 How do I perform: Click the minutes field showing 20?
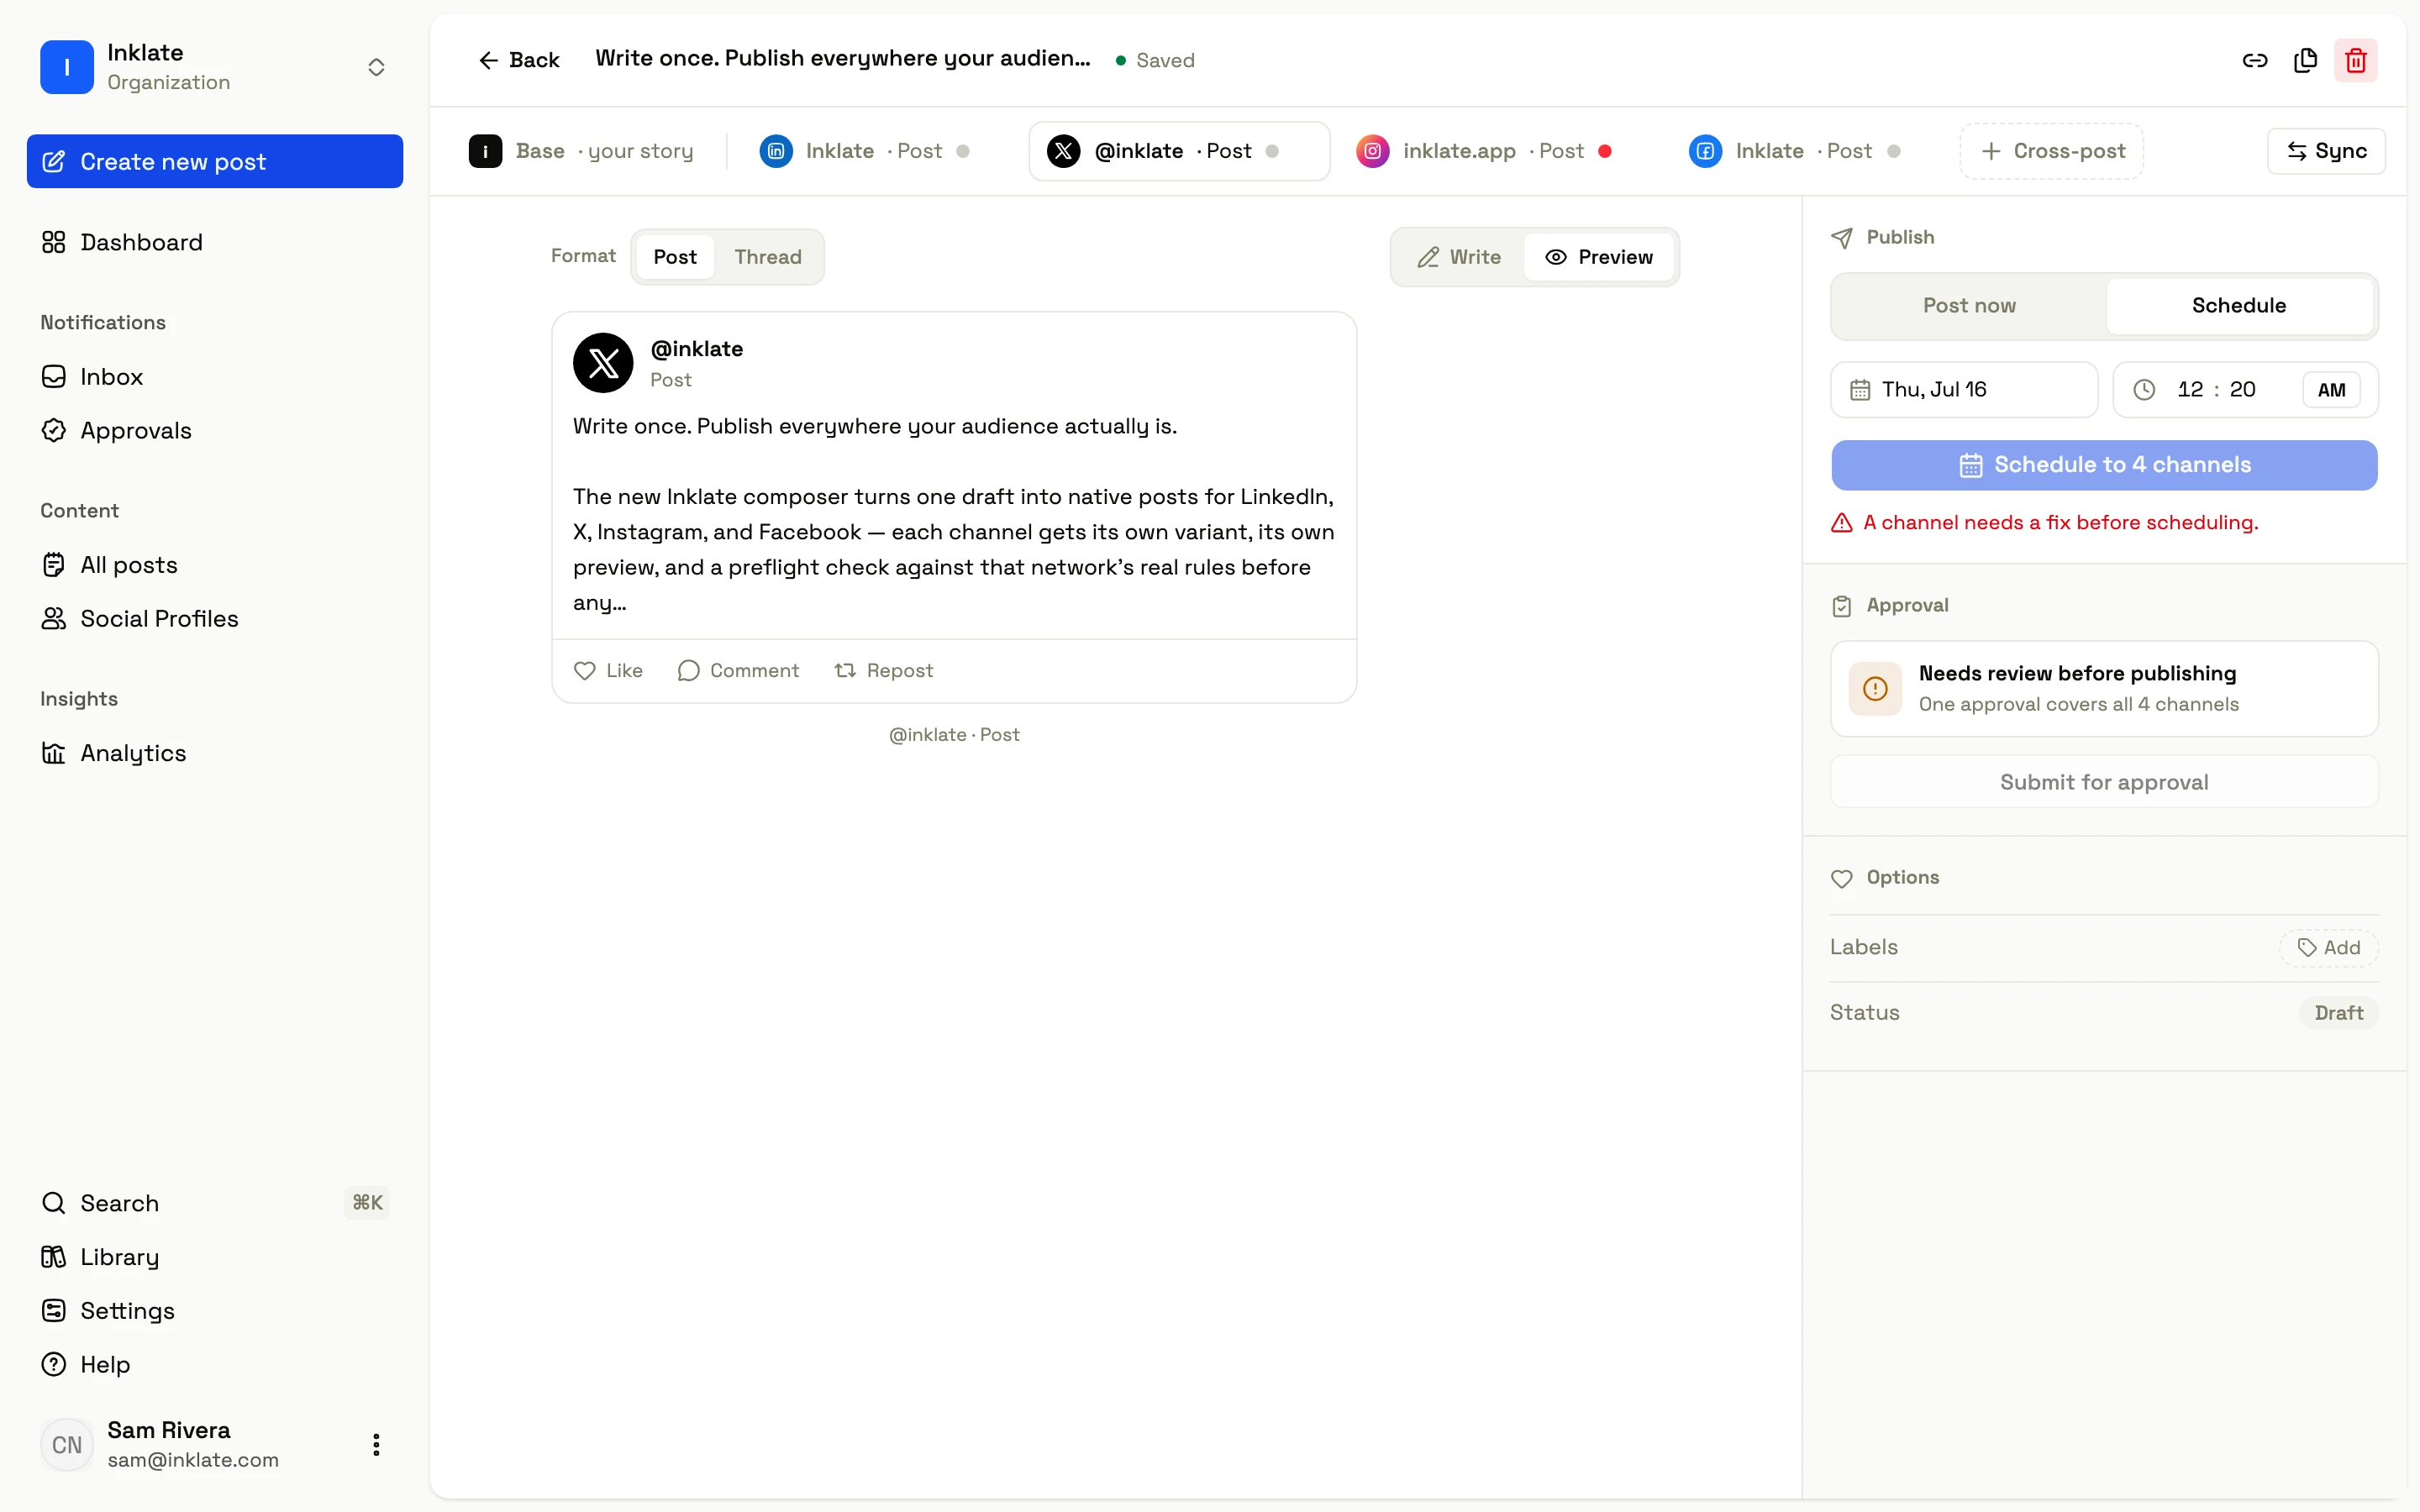2242,390
